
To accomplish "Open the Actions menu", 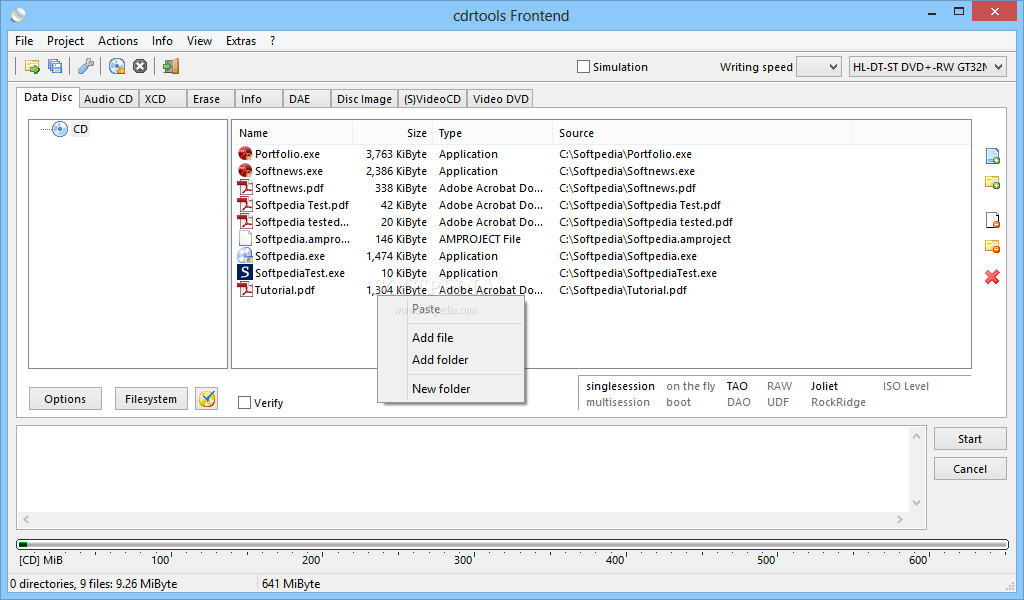I will [x=118, y=40].
